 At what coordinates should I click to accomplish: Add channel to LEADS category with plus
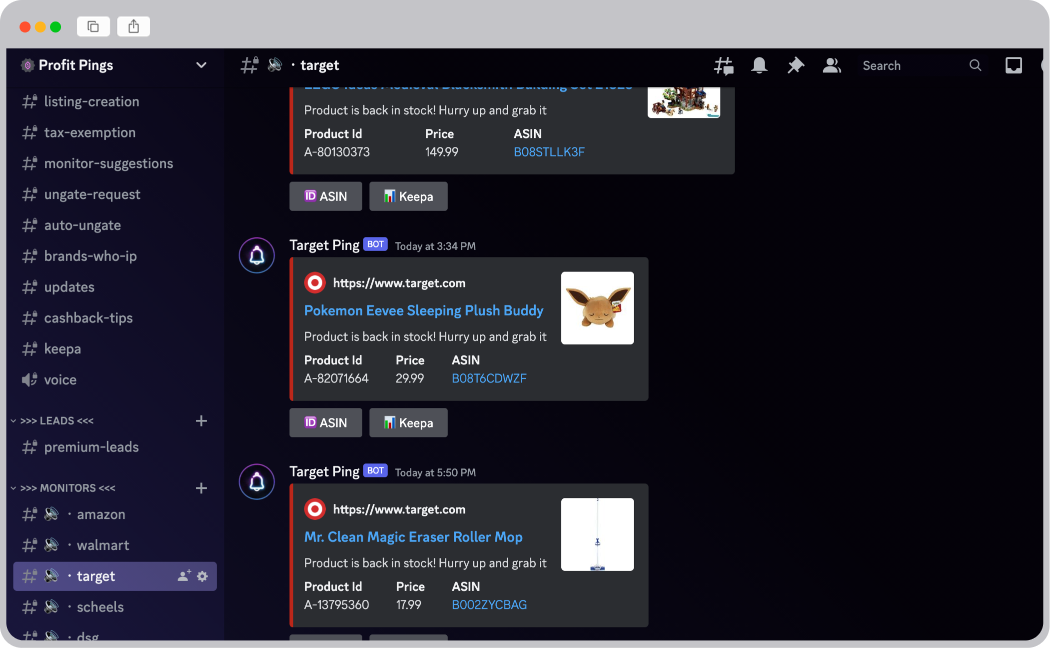pos(201,421)
